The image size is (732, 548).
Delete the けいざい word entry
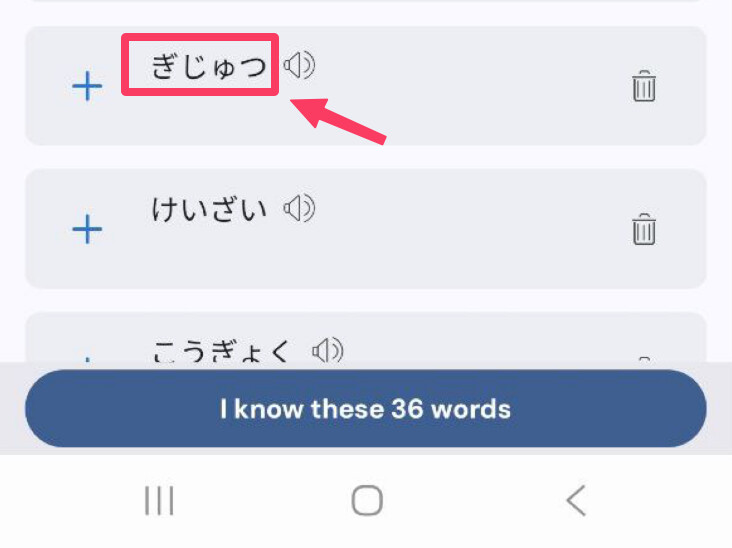(x=644, y=230)
